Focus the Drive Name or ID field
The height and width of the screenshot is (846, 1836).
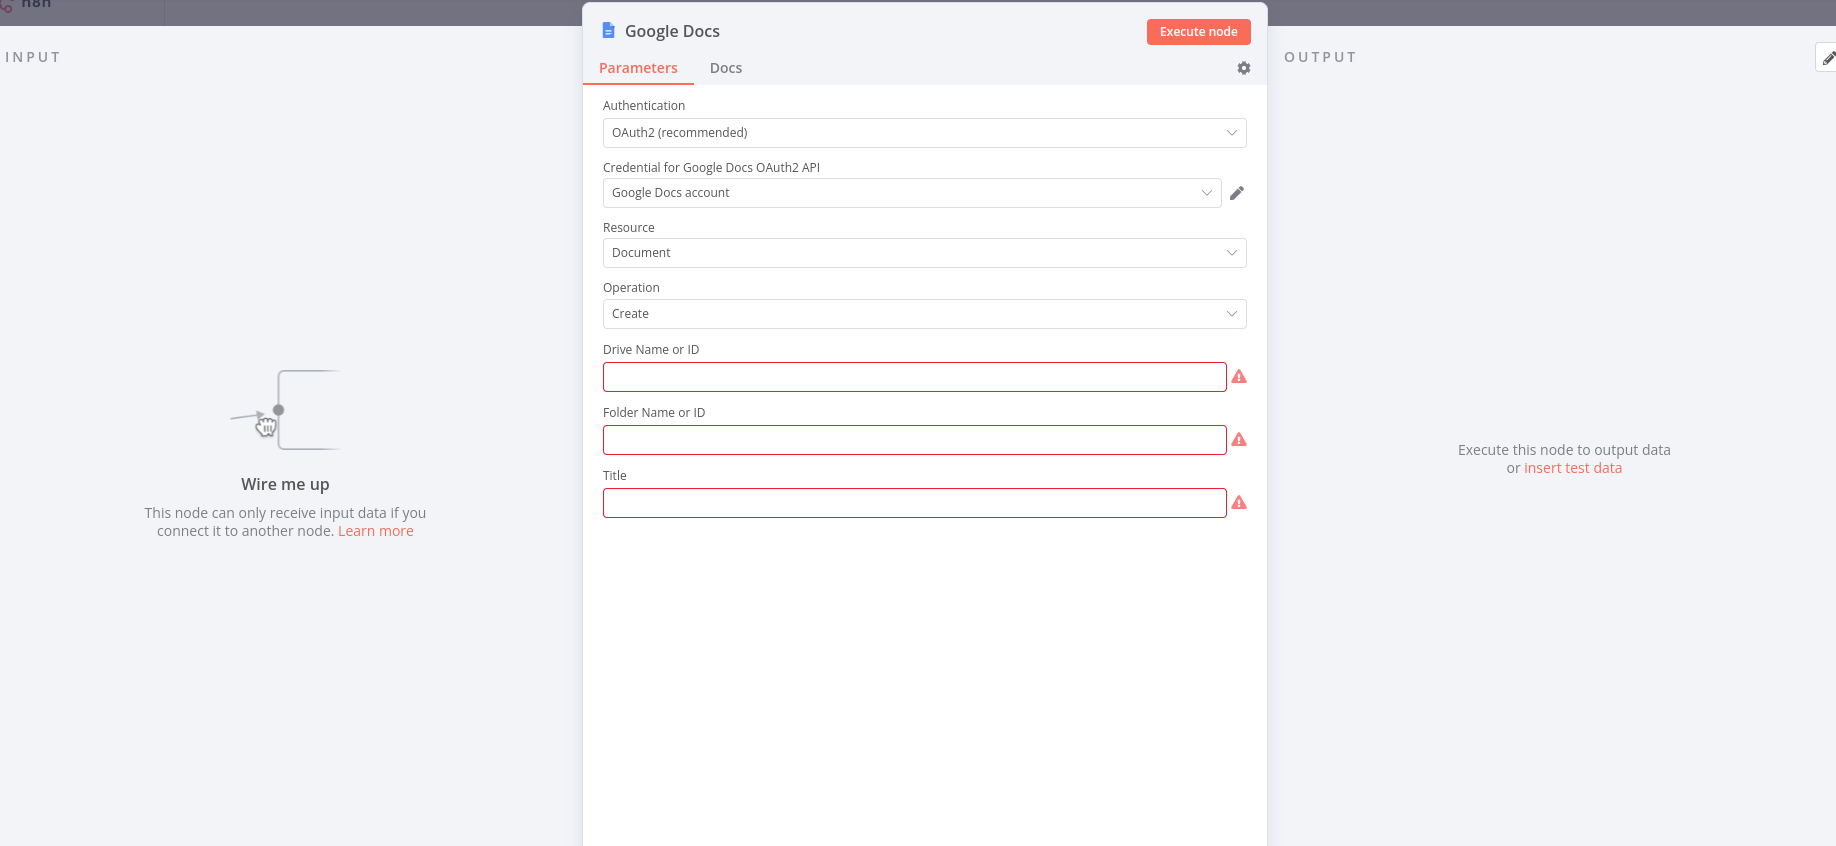[914, 377]
